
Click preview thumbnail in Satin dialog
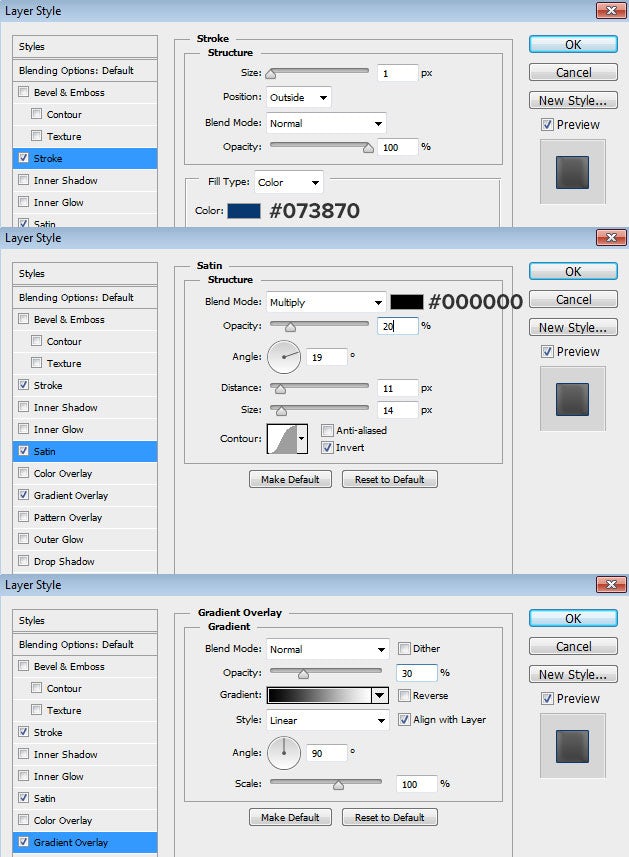pos(572,399)
